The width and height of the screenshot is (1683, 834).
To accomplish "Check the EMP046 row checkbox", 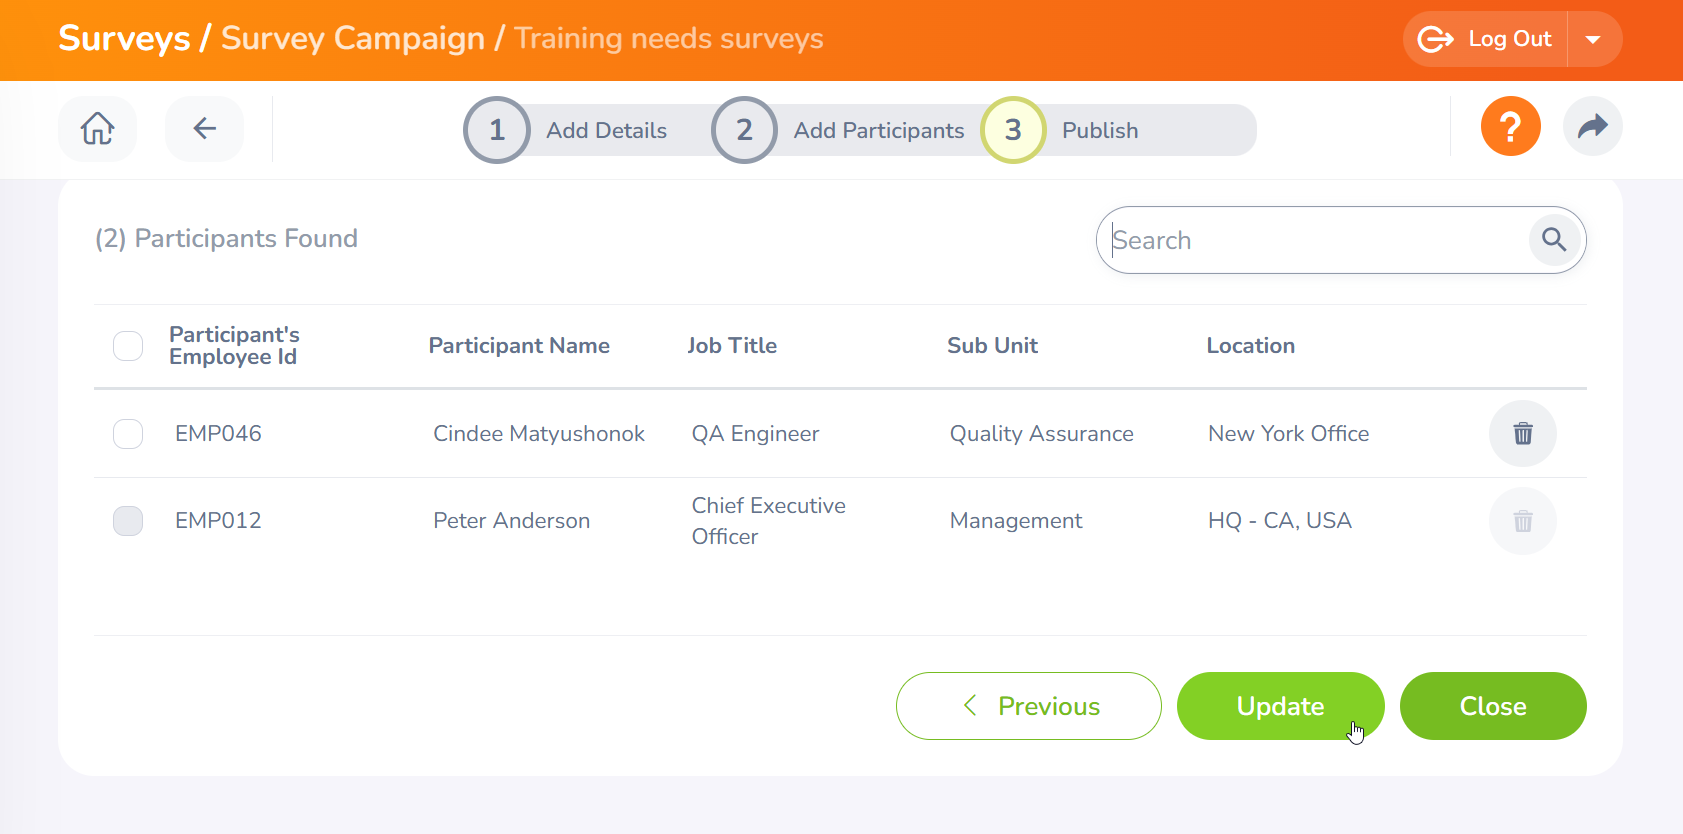I will tap(128, 434).
